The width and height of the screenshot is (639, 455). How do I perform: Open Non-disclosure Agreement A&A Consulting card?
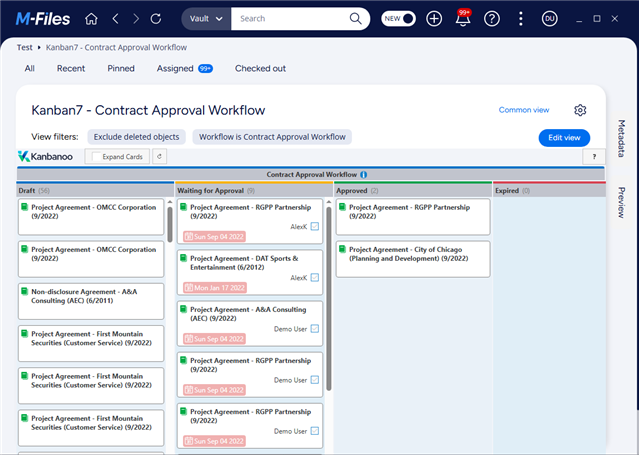tap(91, 301)
